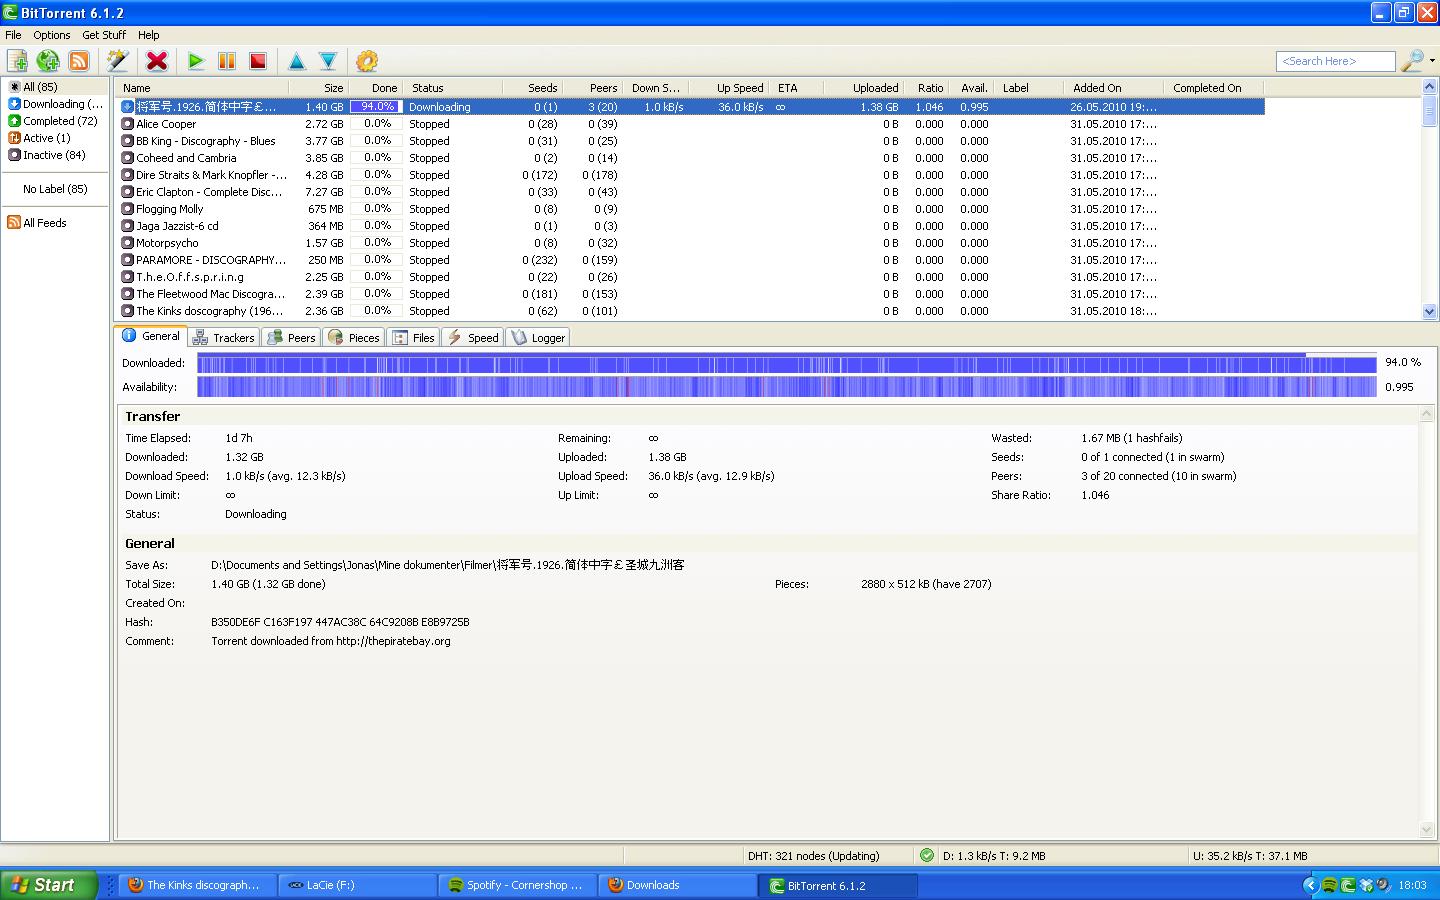The image size is (1440, 900).
Task: Sort torrents by Done column header
Action: (377, 88)
